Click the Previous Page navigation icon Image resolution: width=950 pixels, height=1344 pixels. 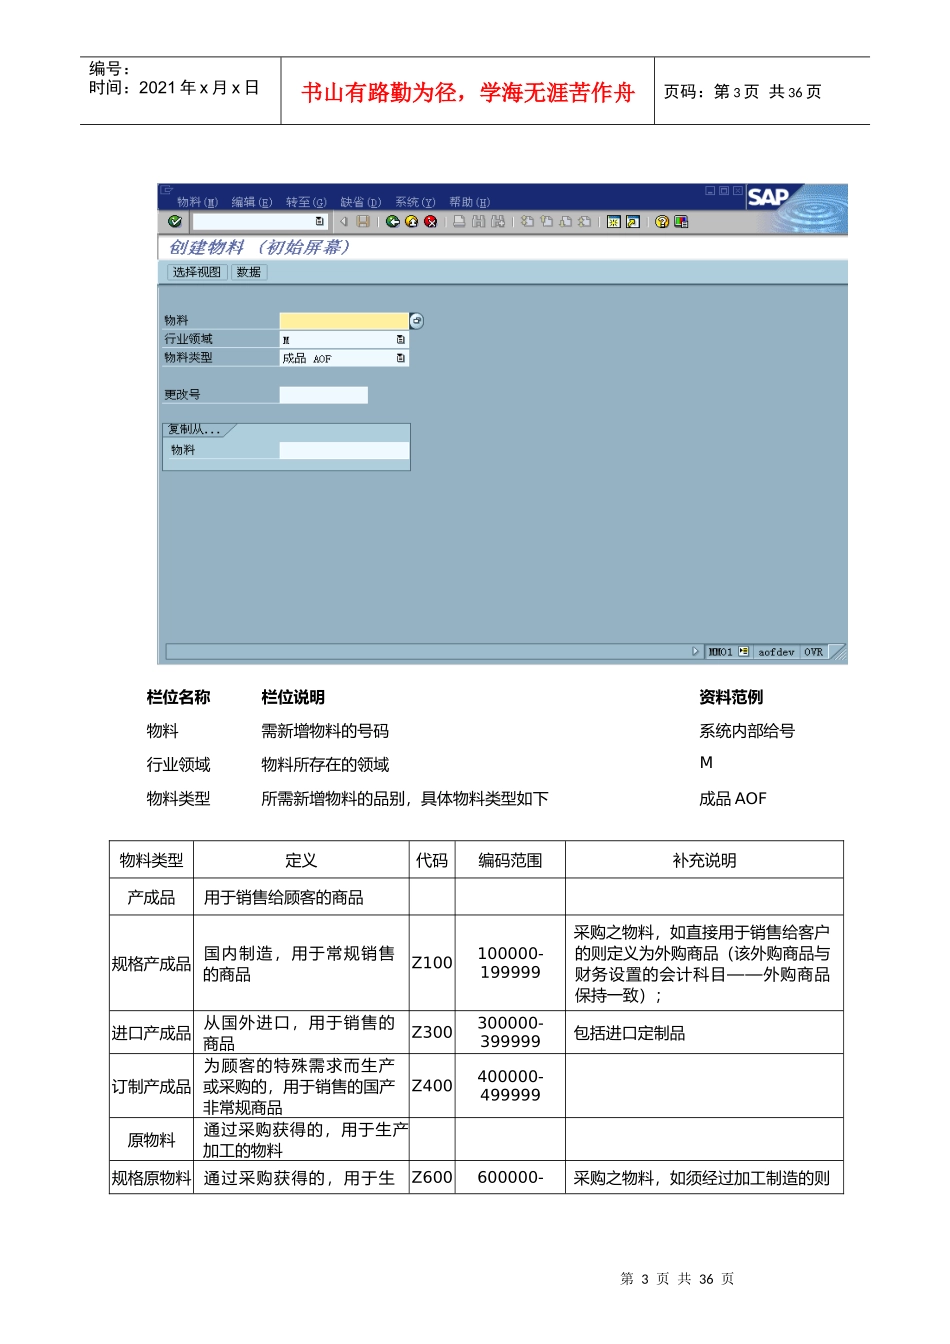pos(546,221)
